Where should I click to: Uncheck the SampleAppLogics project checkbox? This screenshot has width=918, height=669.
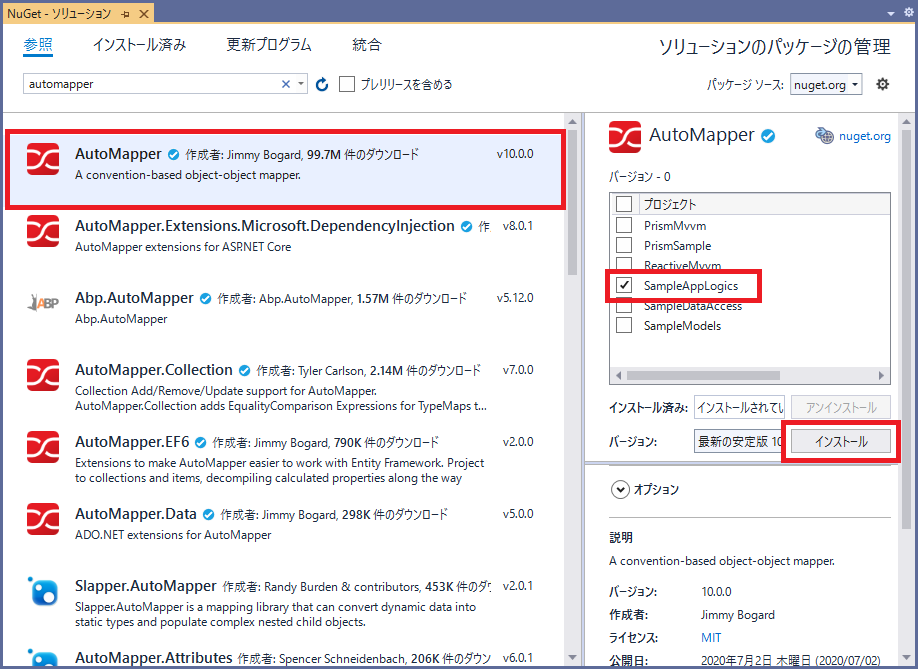pos(624,285)
